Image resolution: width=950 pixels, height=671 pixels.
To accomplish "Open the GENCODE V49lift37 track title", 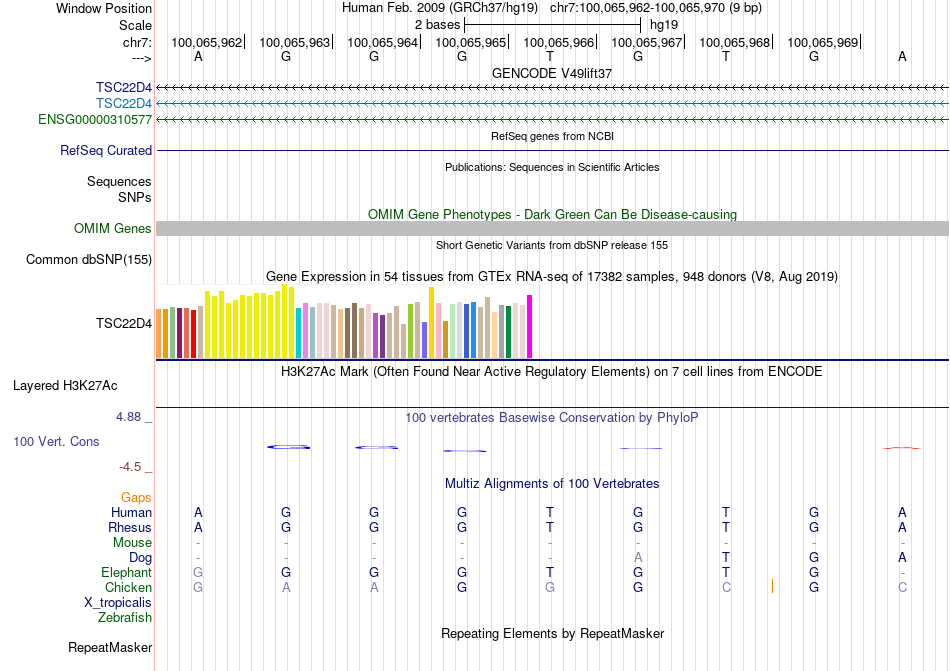I will pos(552,73).
